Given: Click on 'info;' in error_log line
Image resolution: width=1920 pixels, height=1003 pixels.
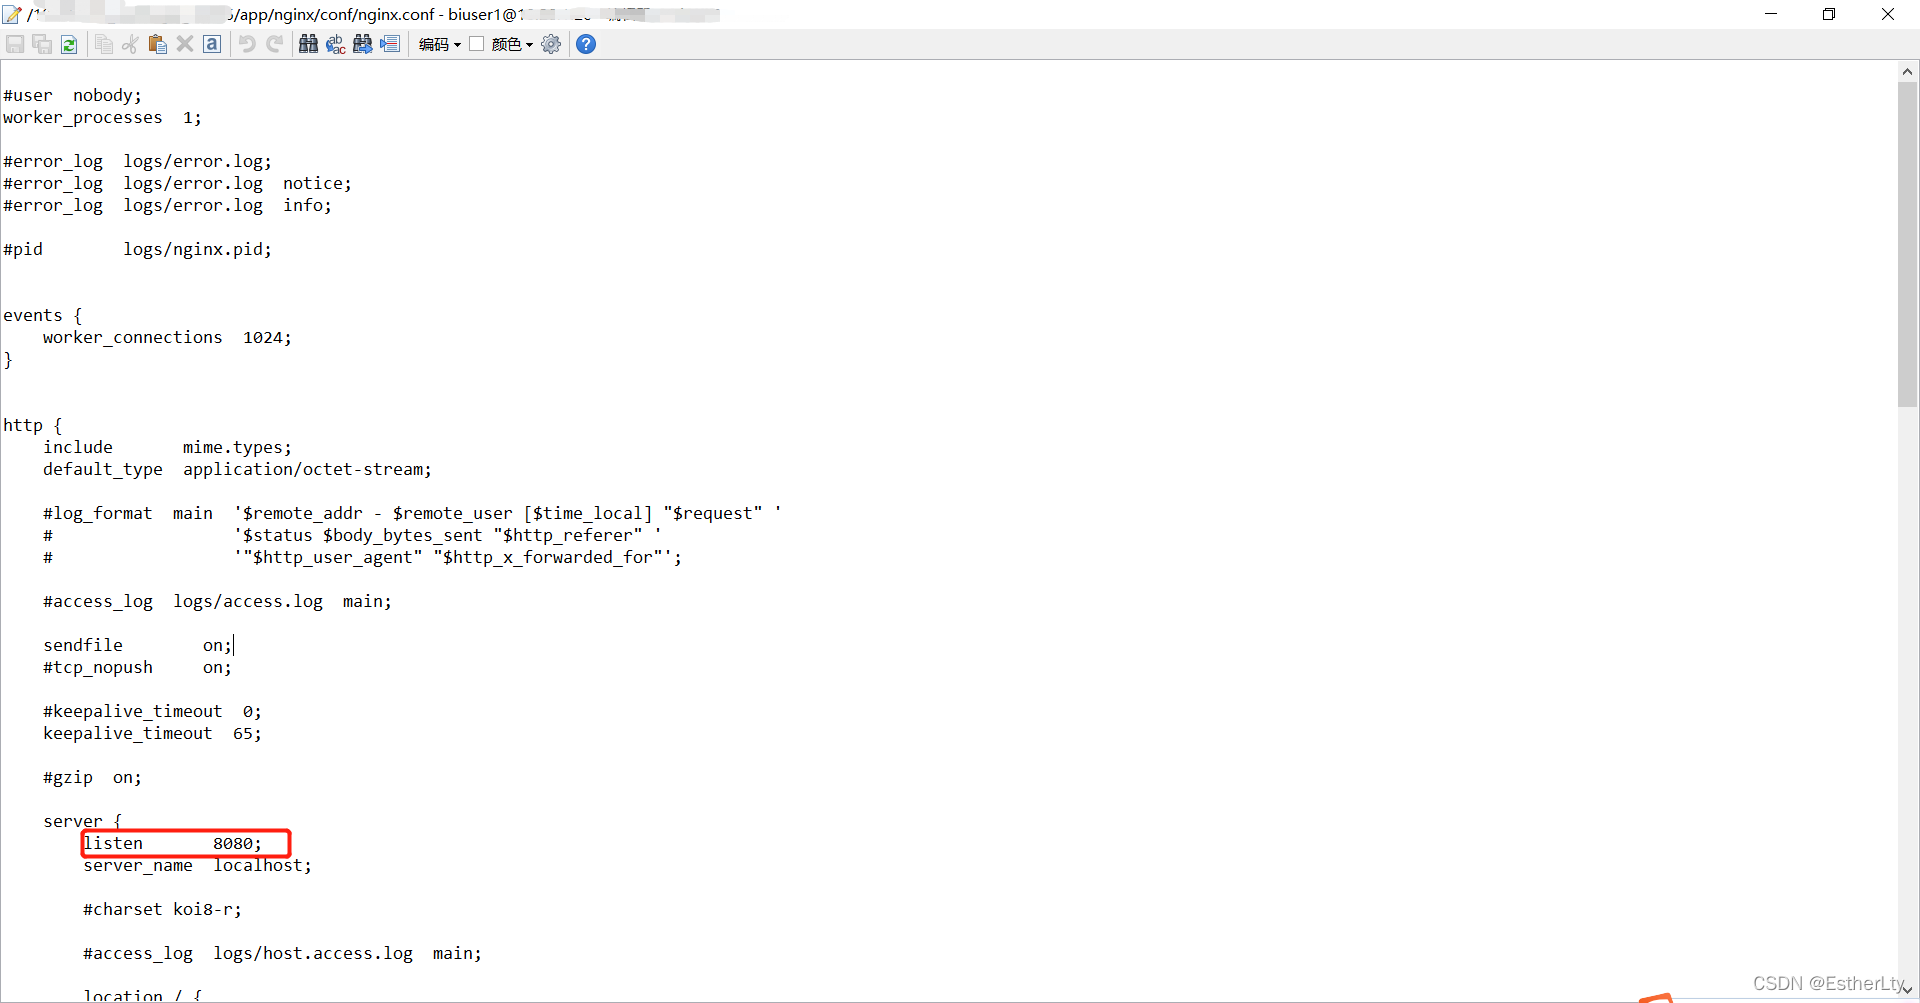Looking at the screenshot, I should (x=307, y=206).
